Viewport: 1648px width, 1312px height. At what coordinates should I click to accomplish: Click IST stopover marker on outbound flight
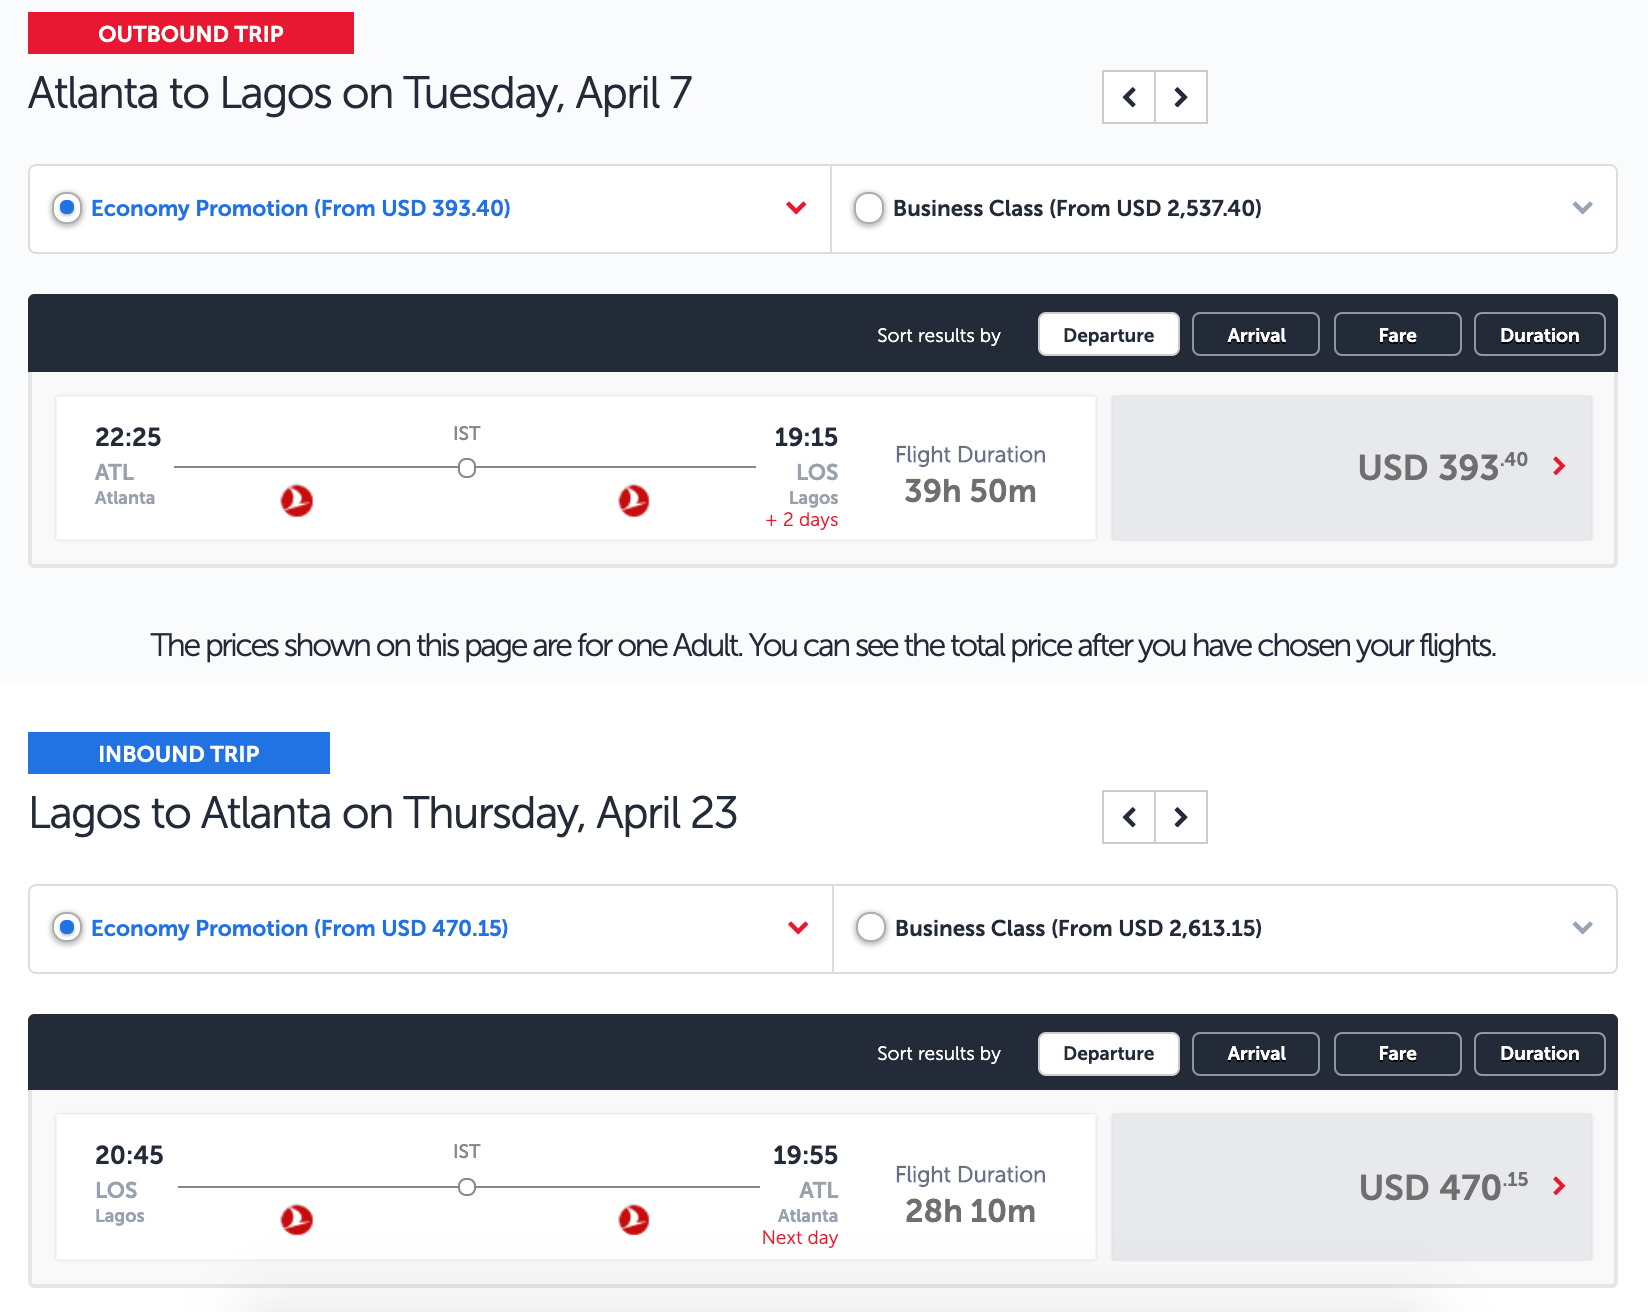coord(467,468)
